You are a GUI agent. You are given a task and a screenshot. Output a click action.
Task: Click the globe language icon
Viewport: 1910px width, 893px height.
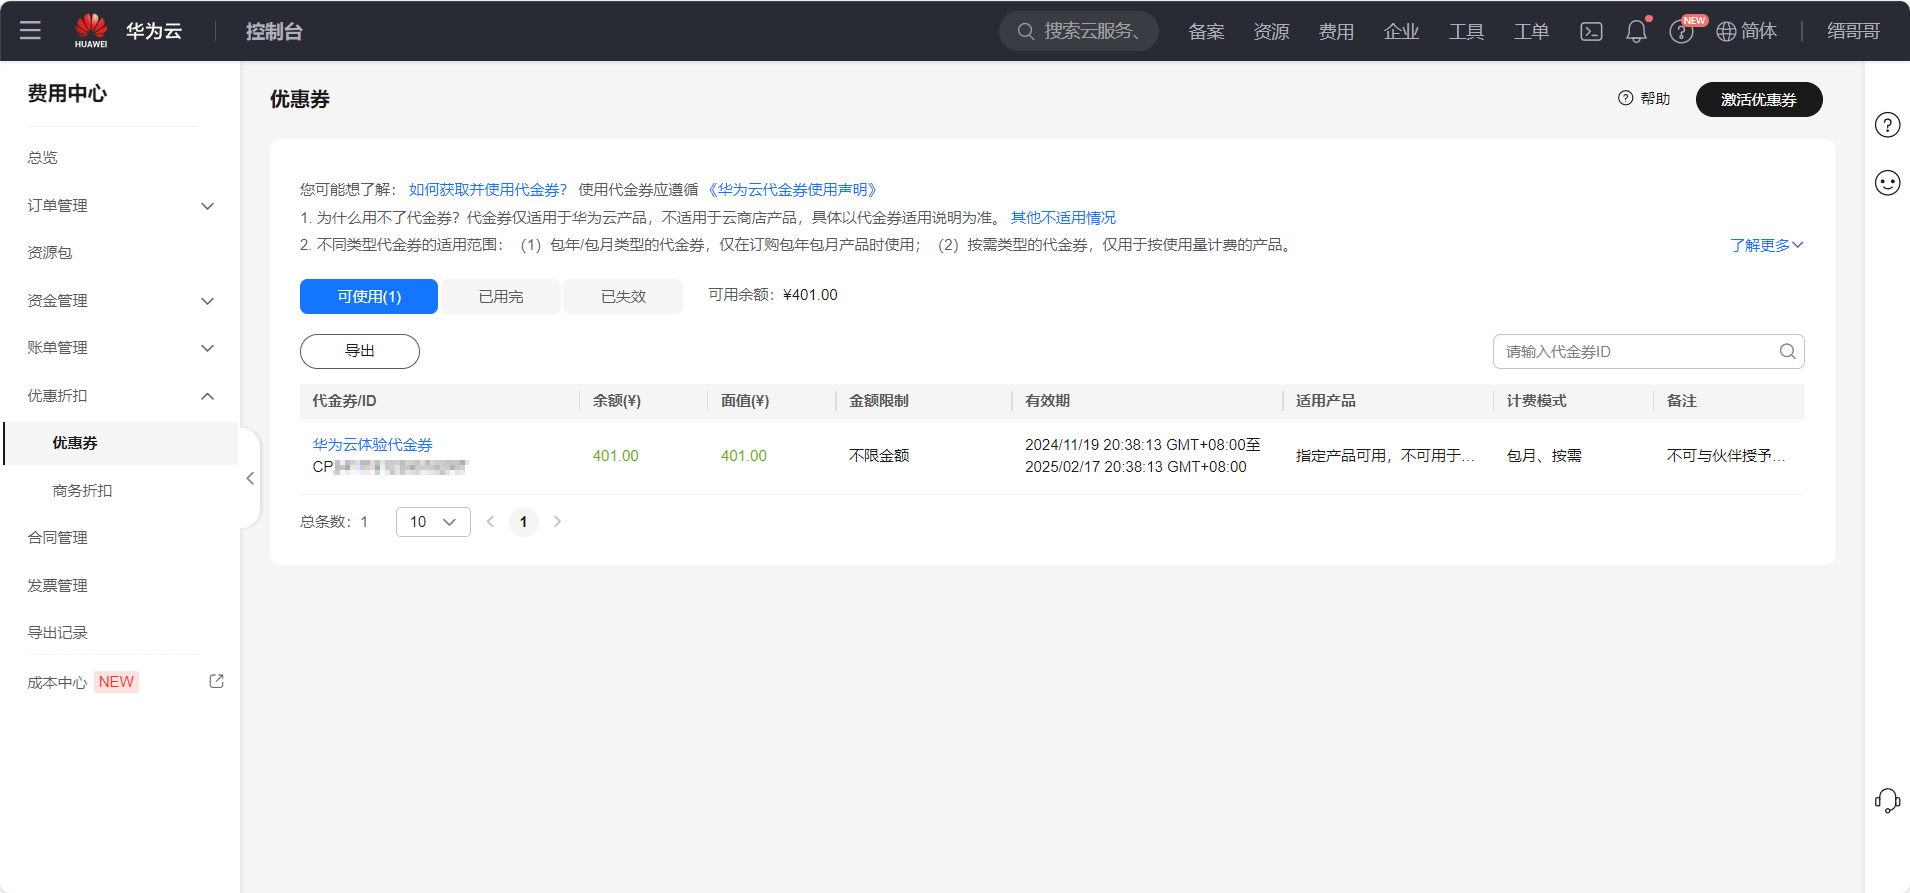tap(1726, 31)
